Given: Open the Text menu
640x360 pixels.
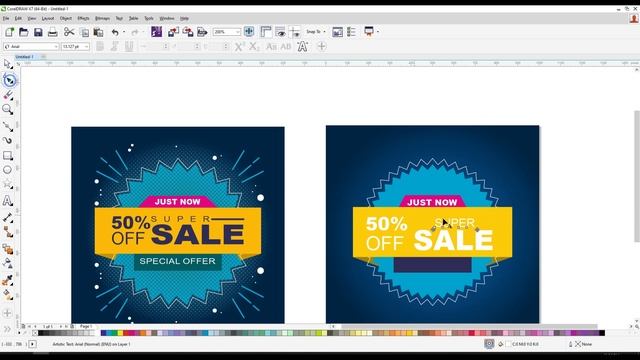Looking at the screenshot, I should click(119, 18).
